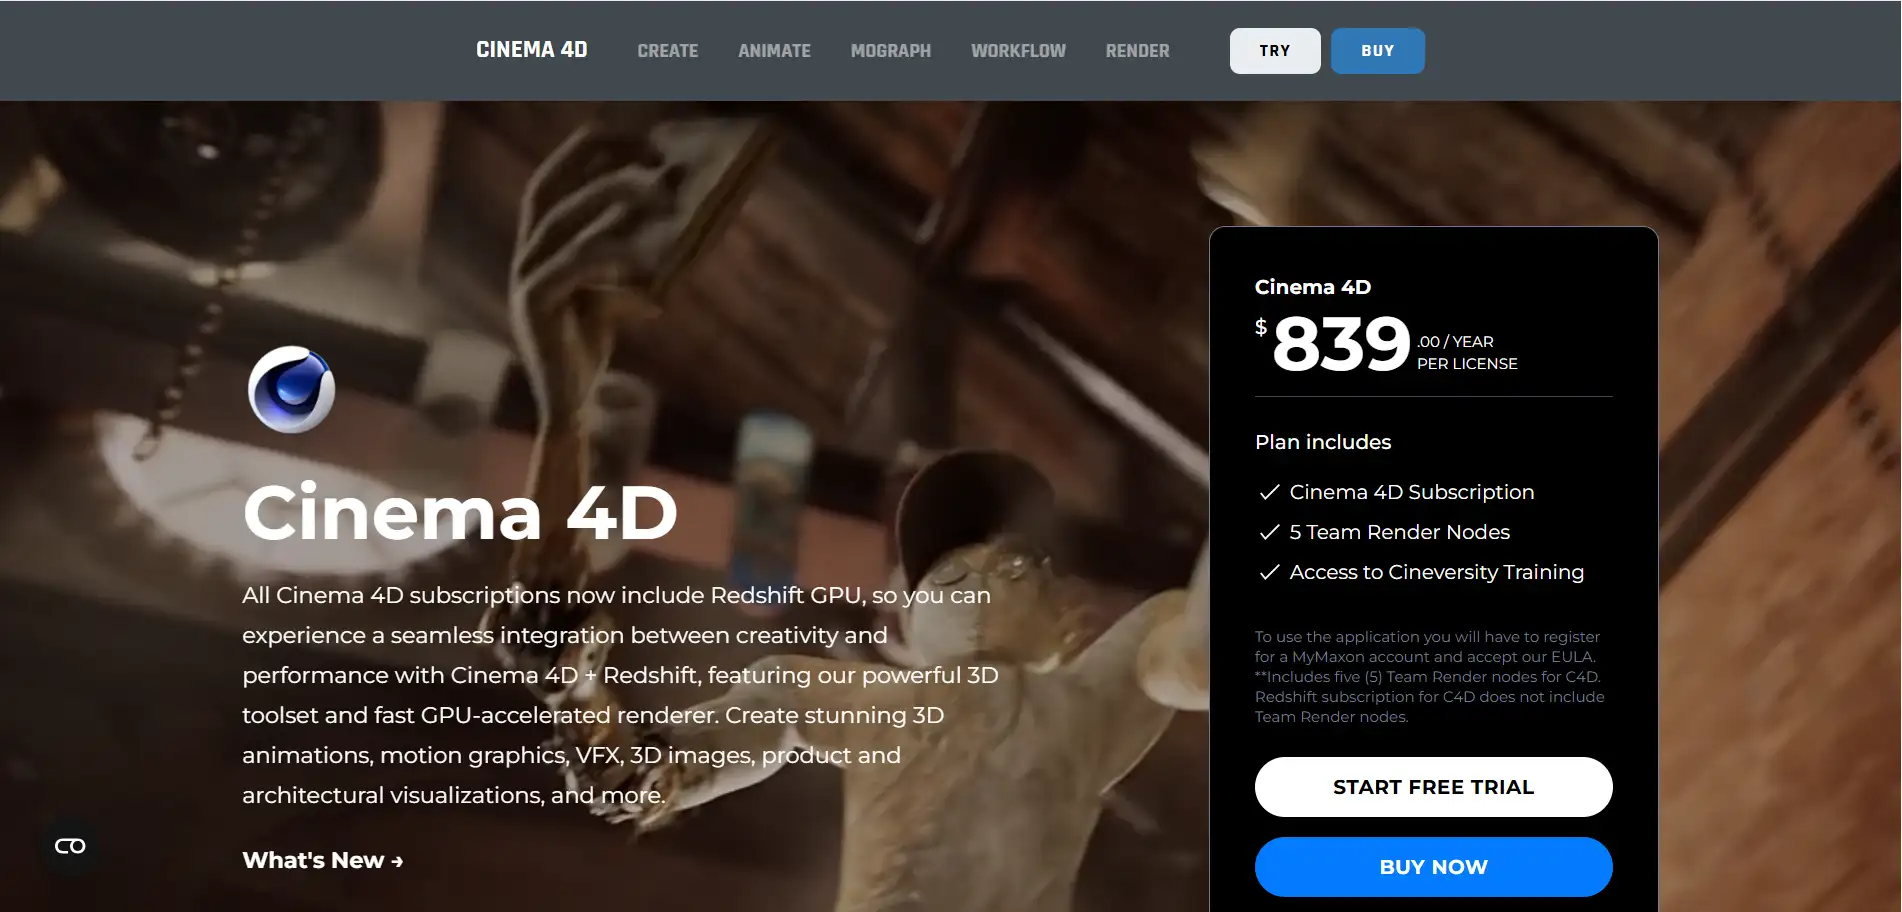Click the Access to Cineversity Training text

point(1437,572)
